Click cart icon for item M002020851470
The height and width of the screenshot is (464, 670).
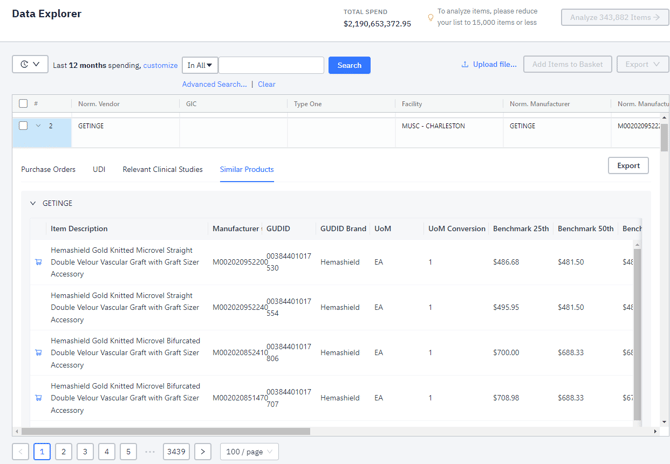coord(39,398)
